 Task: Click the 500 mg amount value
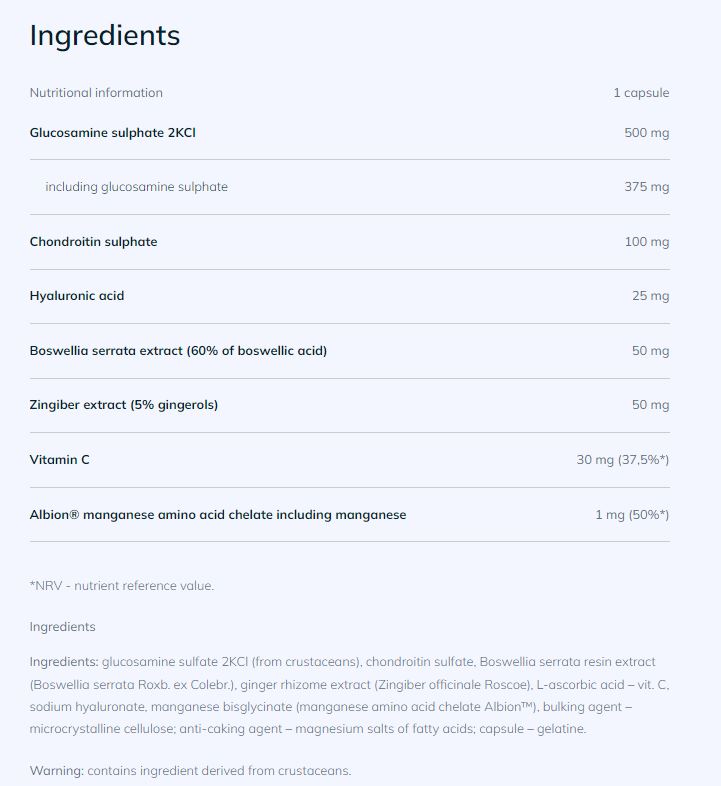(x=646, y=132)
